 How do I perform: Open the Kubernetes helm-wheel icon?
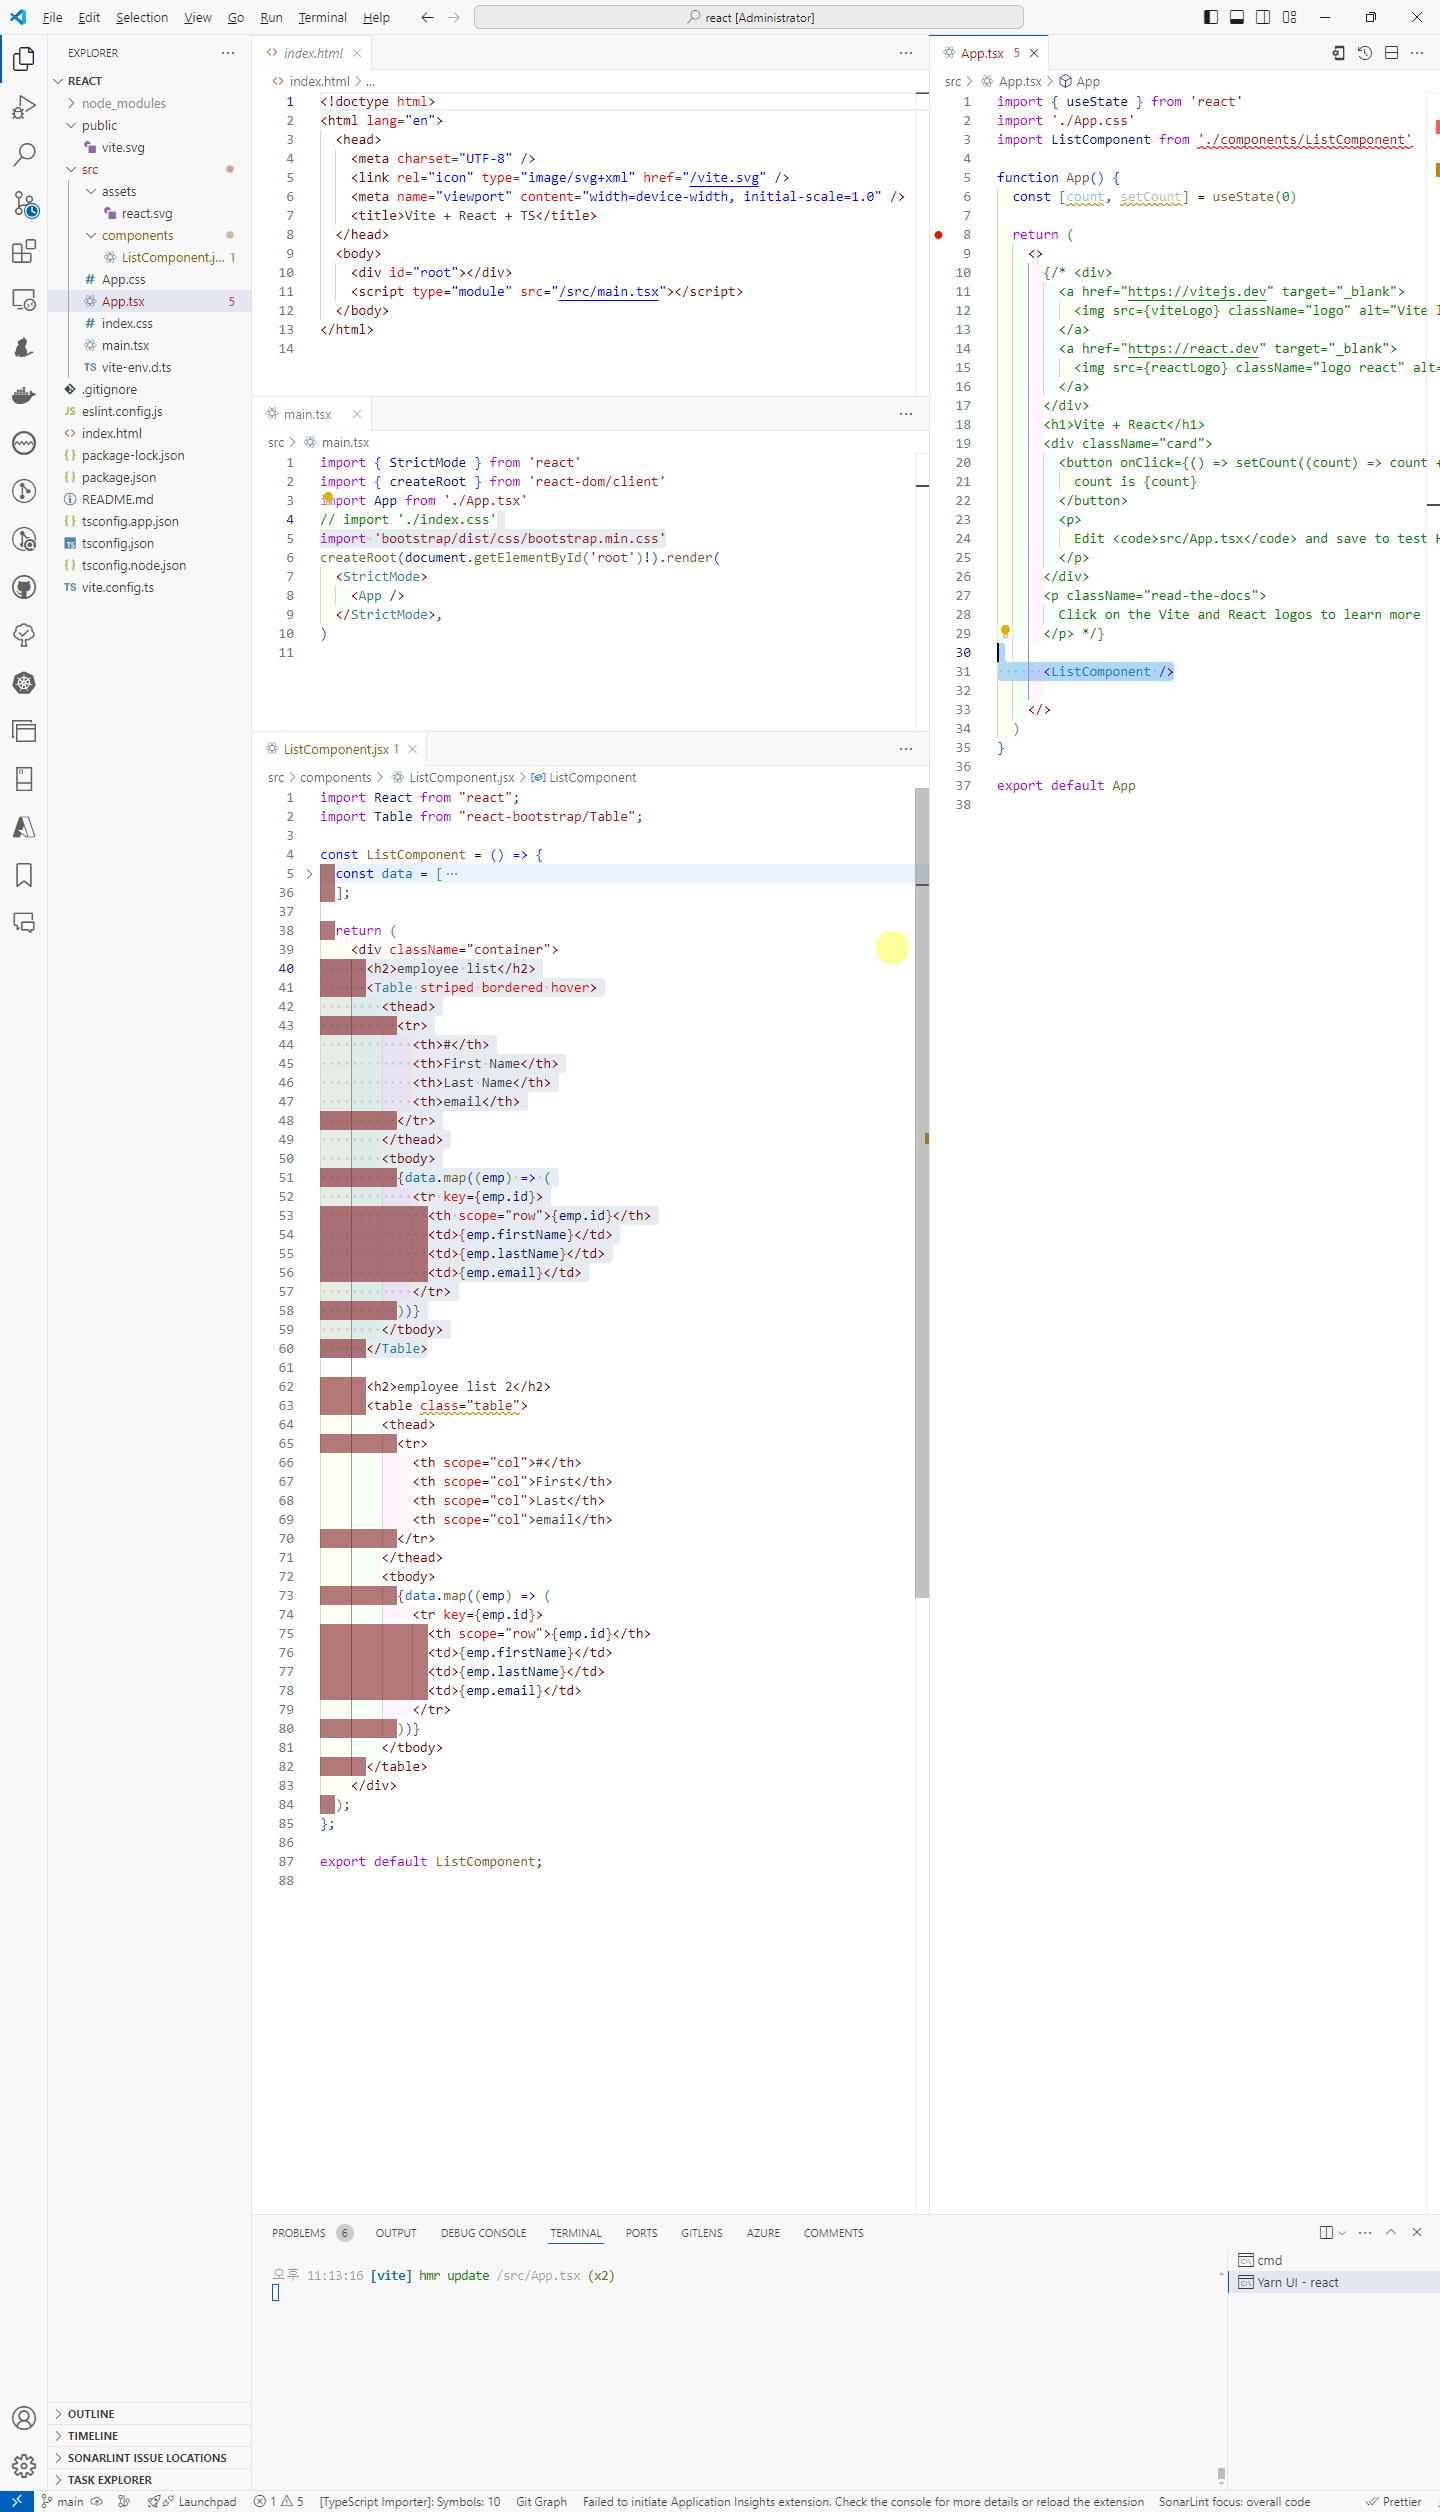point(24,683)
